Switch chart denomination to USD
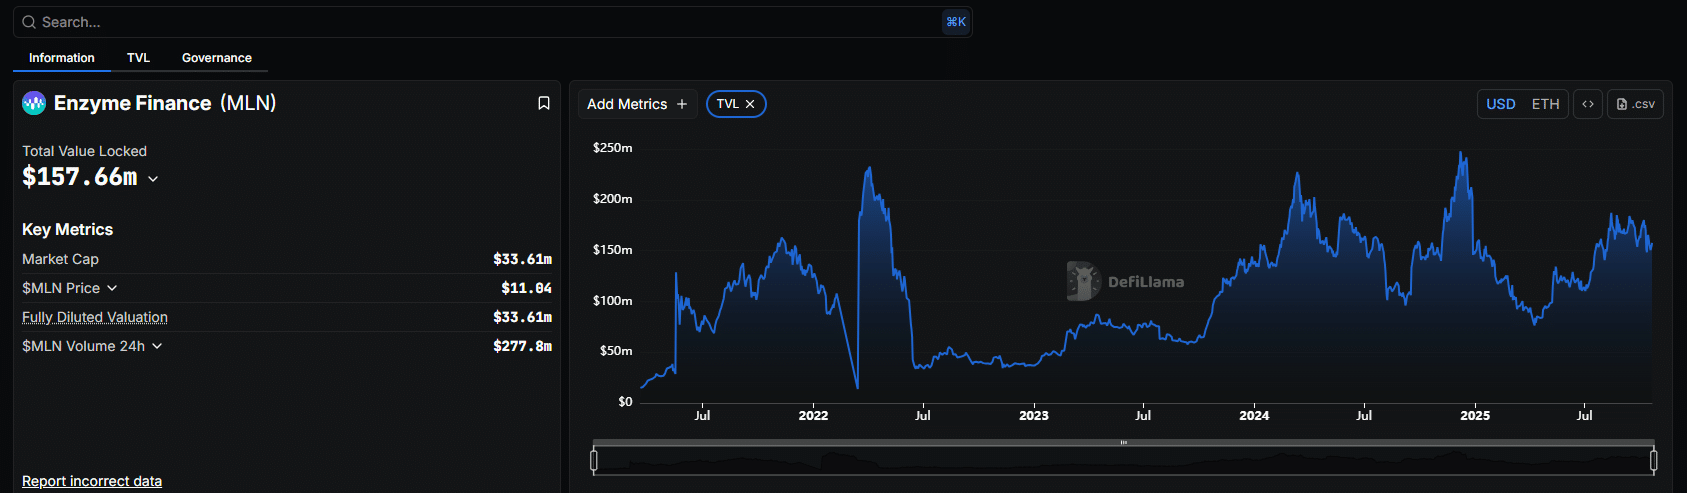Viewport: 1687px width, 493px height. (x=1501, y=104)
